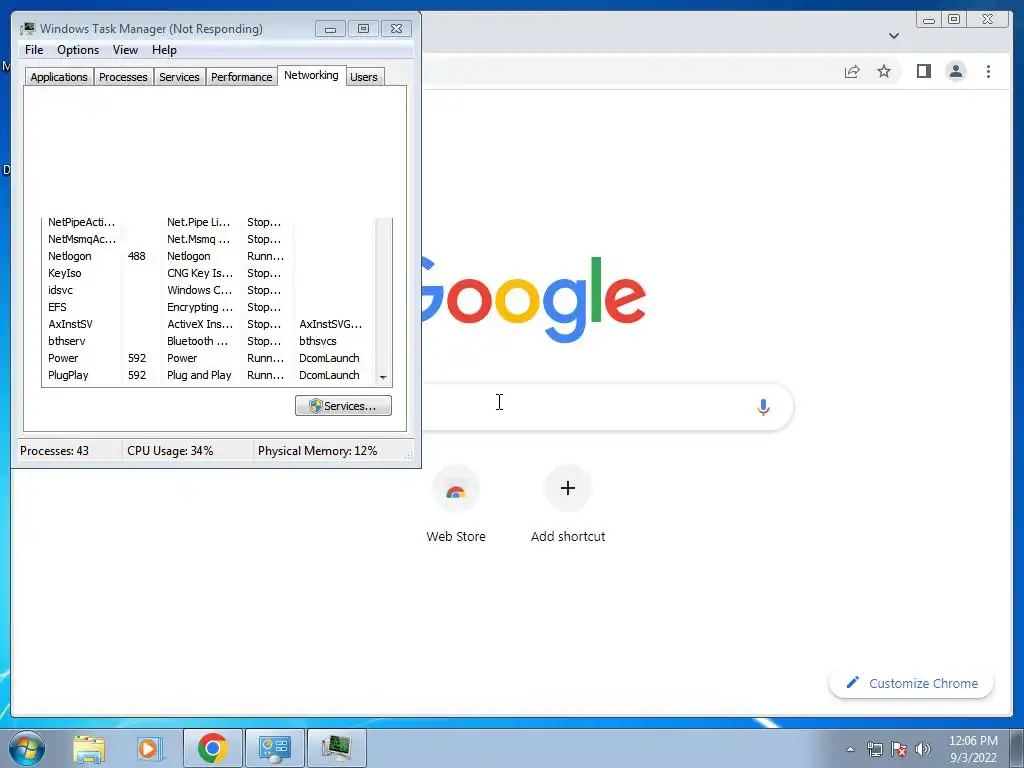Viewport: 1024px width, 768px height.
Task: Click Chrome share page icon
Action: tap(852, 71)
